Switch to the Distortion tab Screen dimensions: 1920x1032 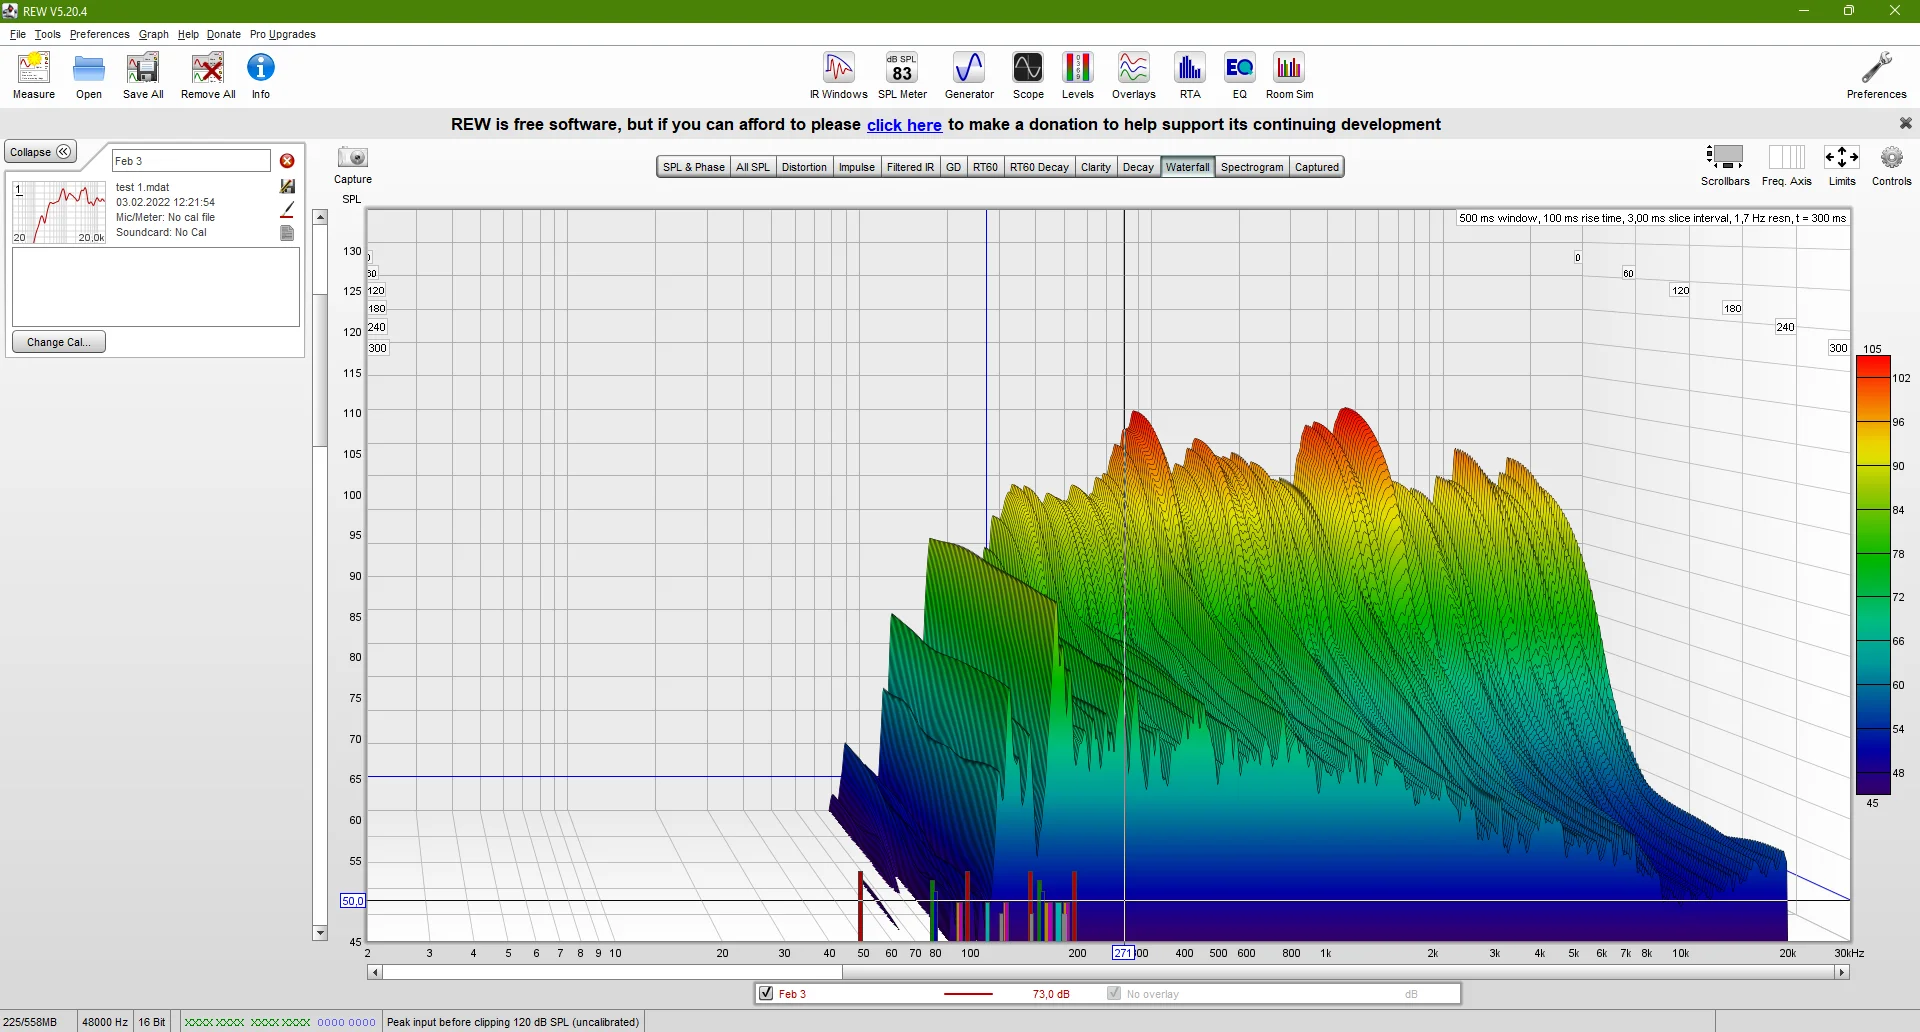(x=804, y=167)
